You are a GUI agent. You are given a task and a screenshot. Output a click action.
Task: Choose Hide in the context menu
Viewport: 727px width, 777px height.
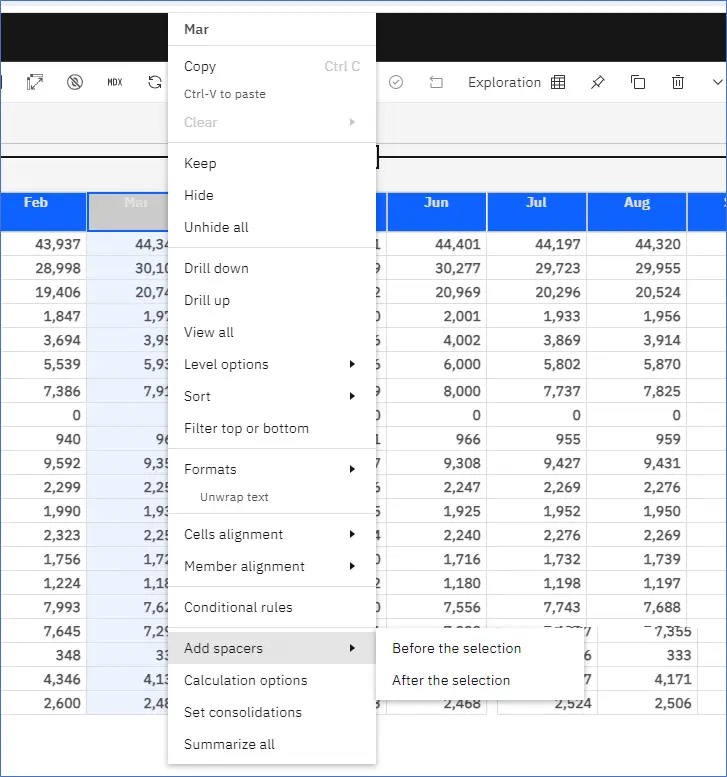272,195
